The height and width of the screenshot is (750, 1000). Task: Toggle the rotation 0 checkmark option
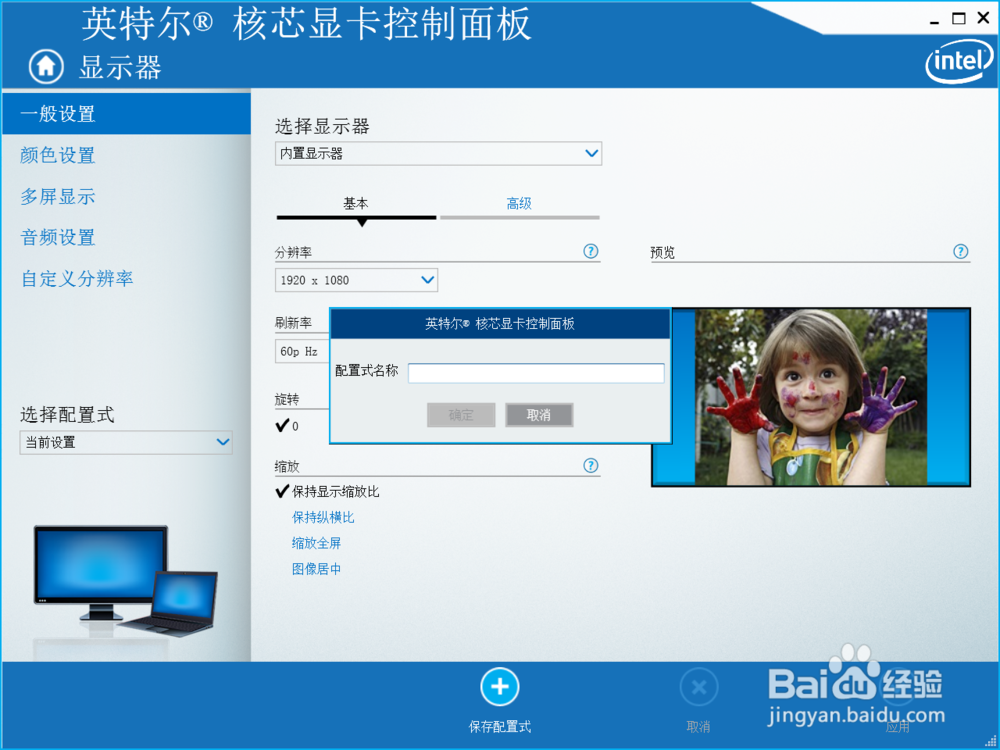pos(287,425)
